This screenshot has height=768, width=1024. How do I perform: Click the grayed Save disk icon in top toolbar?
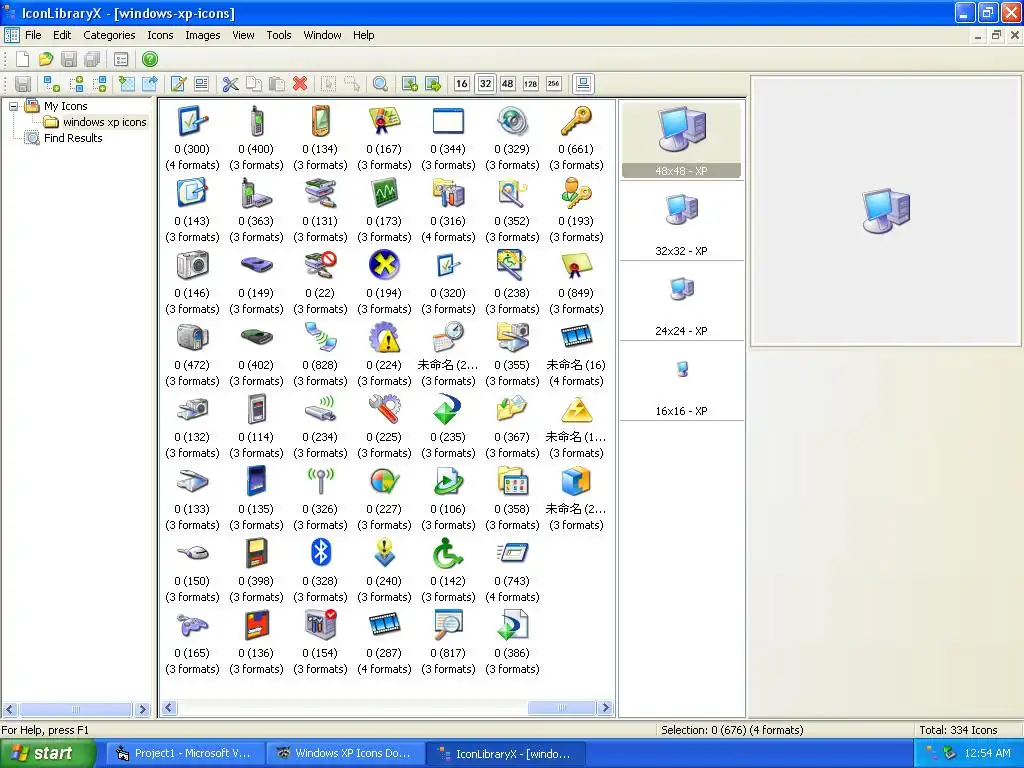click(69, 59)
